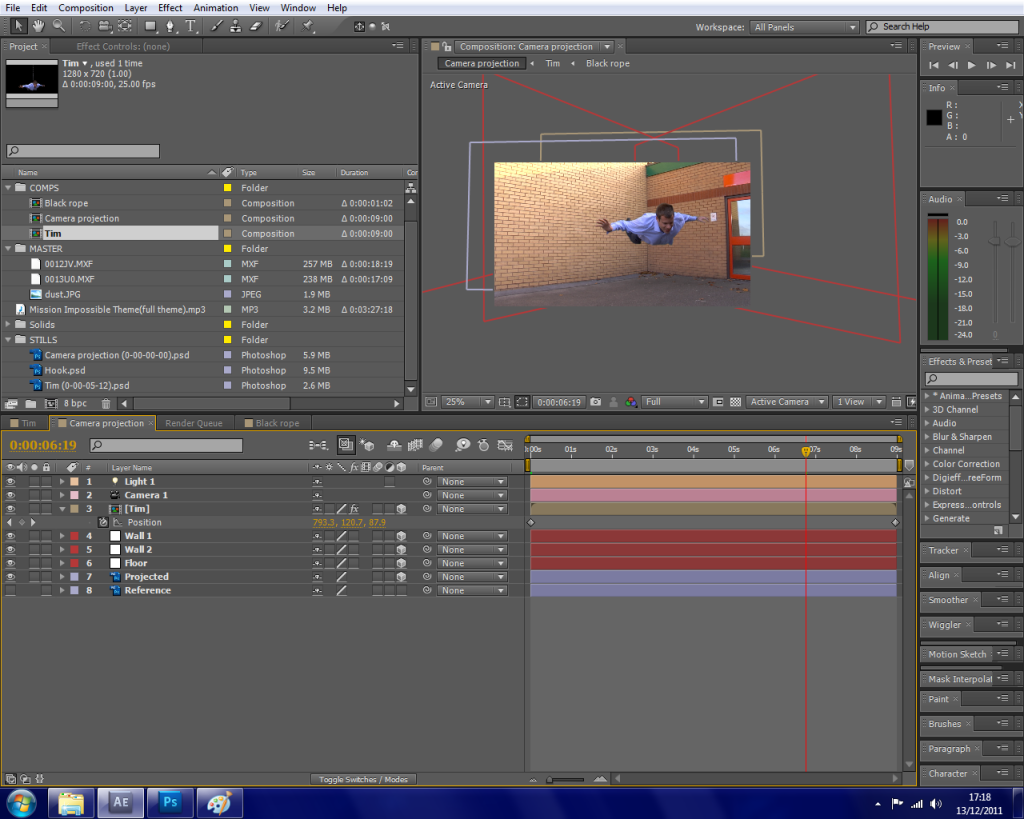Select the Unified Camera tool
This screenshot has height=819, width=1024.
click(104, 26)
